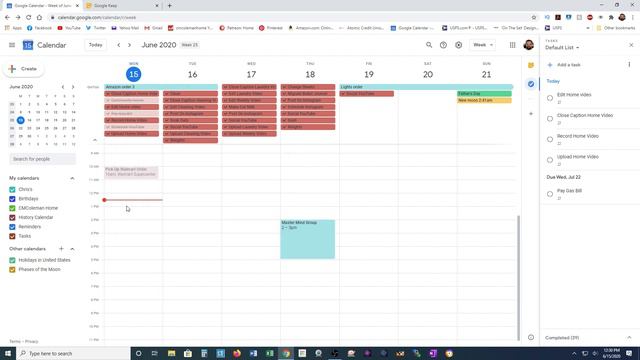Open the Google account avatar
This screenshot has height=360, width=640.
(x=529, y=45)
